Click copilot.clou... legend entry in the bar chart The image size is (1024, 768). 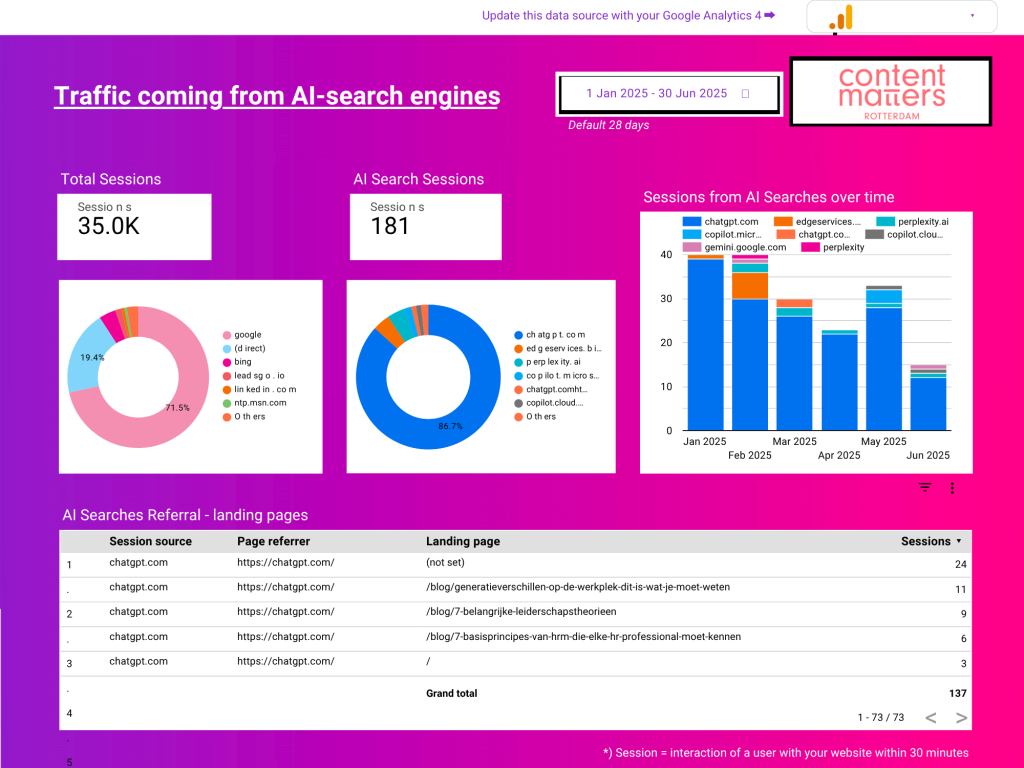(x=904, y=234)
